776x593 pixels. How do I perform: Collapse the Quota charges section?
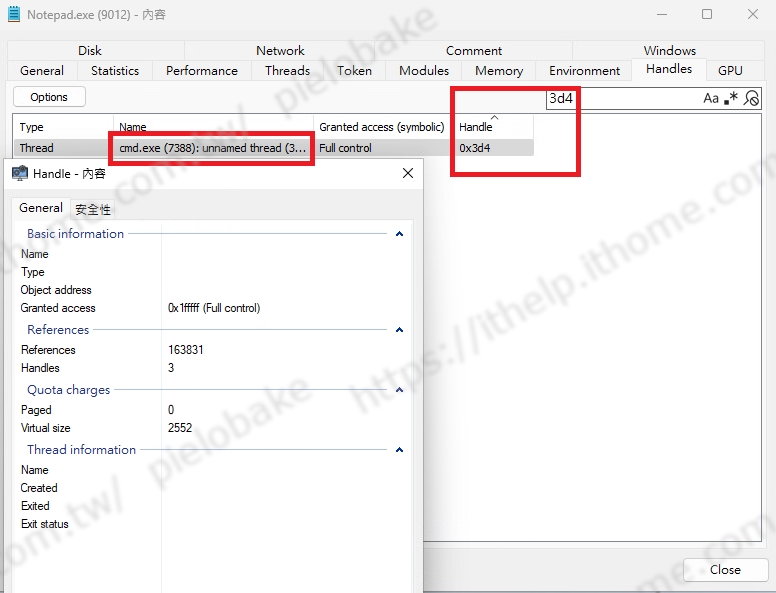pos(399,390)
